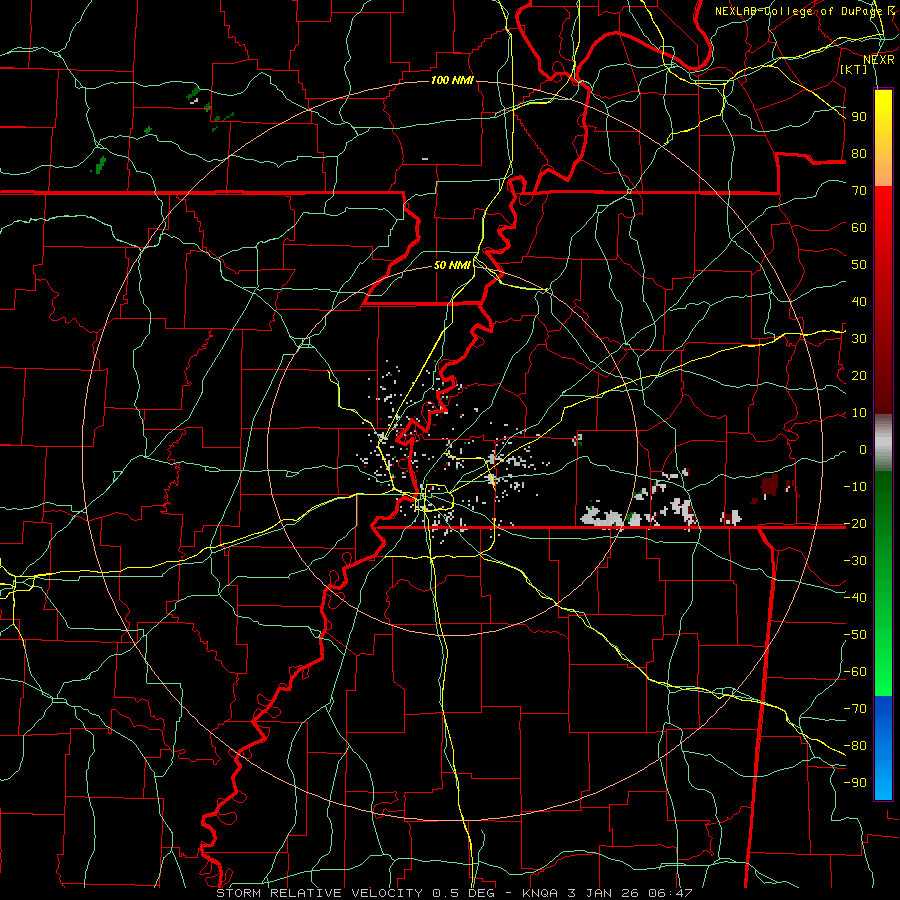The height and width of the screenshot is (900, 900).
Task: Click the positive 20 value on the scale
Action: click(x=859, y=376)
